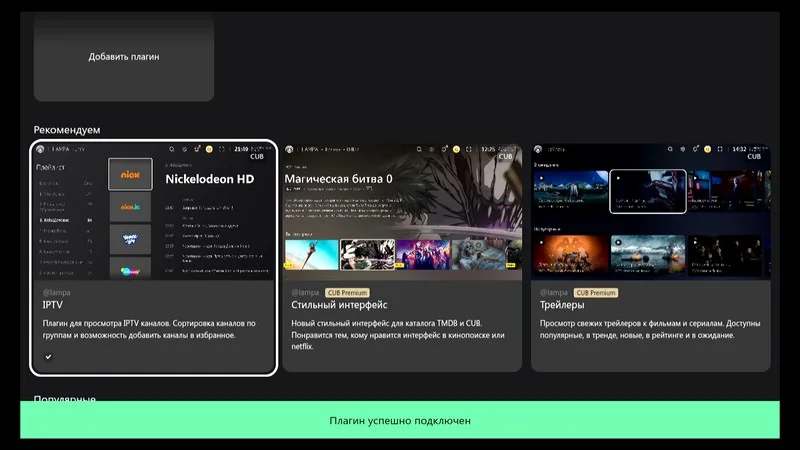The height and width of the screenshot is (450, 800).
Task: Click the @lampa author label on the Трейлеры card
Action: tap(554, 292)
